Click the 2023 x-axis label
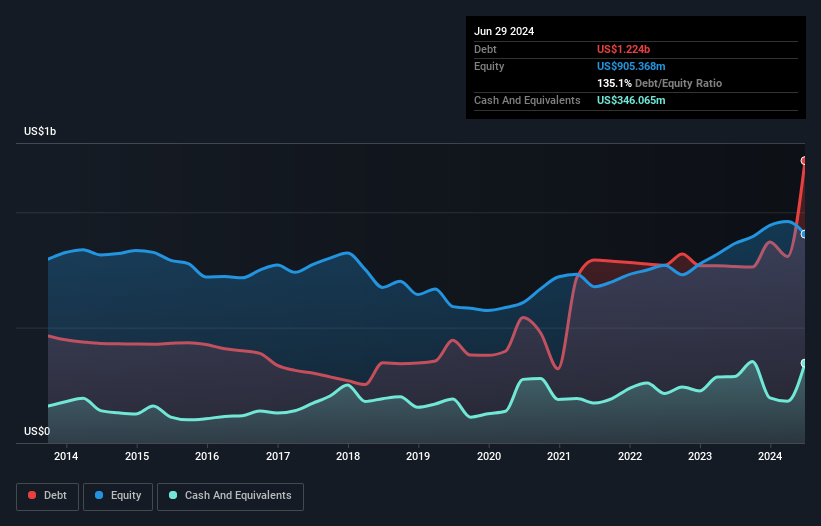The height and width of the screenshot is (526, 821). 700,456
